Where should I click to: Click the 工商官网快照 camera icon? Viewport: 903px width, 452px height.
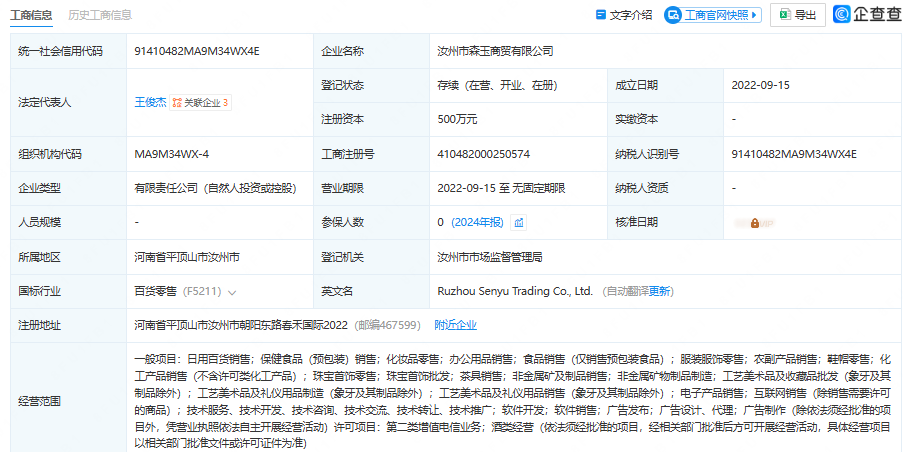(674, 15)
